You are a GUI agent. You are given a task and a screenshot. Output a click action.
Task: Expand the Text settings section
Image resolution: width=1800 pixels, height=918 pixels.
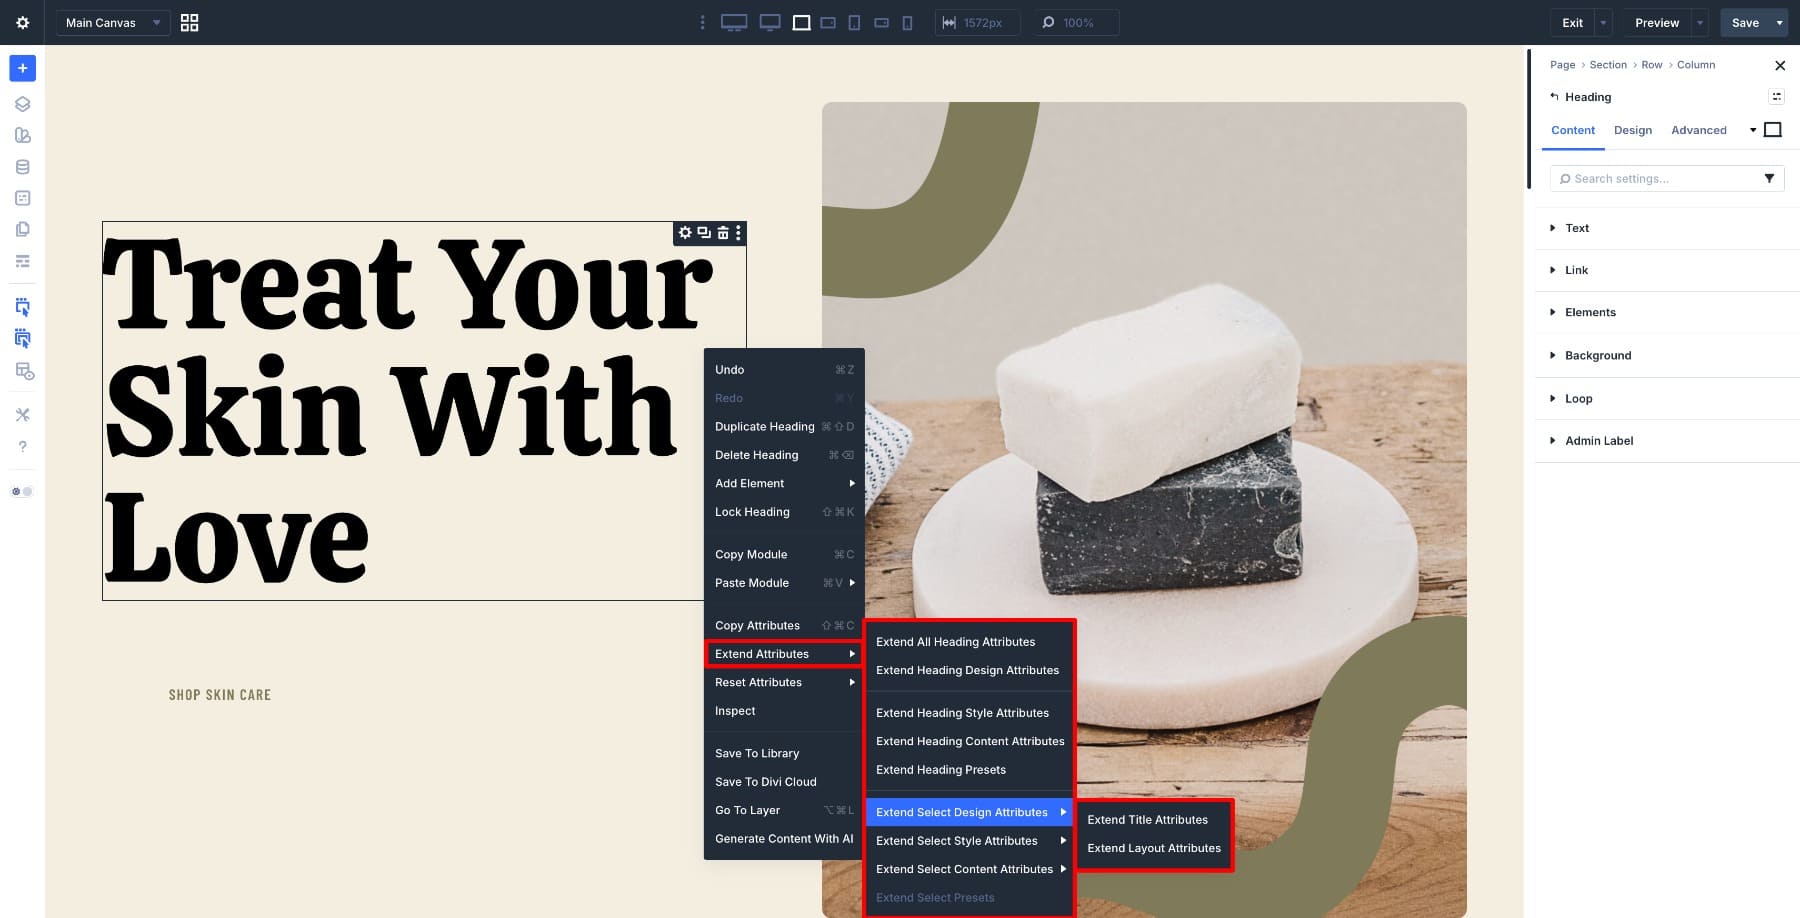[x=1576, y=228]
